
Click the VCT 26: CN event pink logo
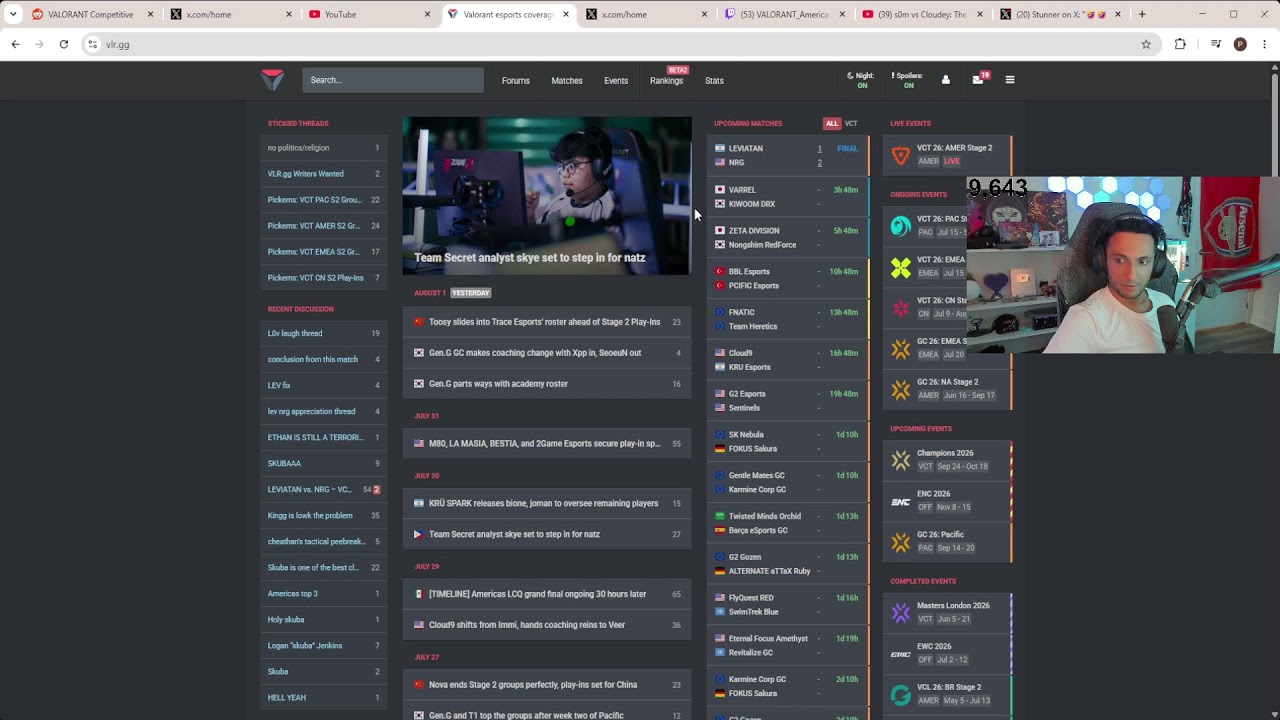coord(901,308)
